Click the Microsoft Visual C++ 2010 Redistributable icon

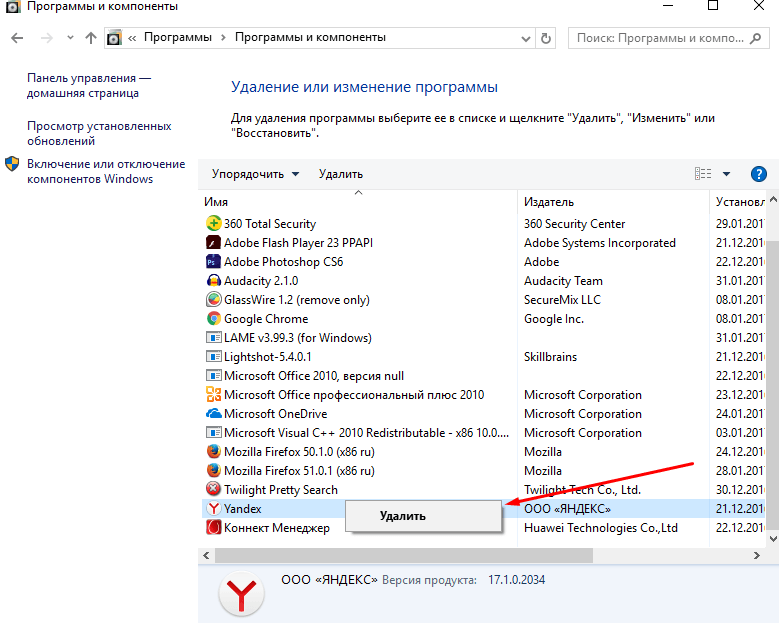tap(213, 432)
